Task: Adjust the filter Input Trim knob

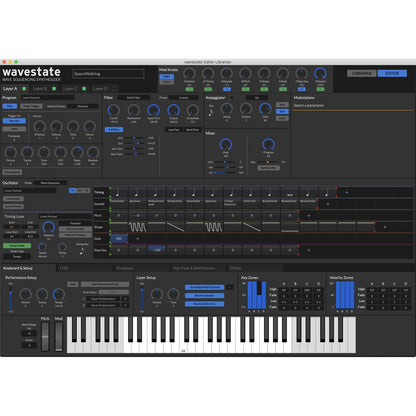Action: pyautogui.click(x=153, y=110)
